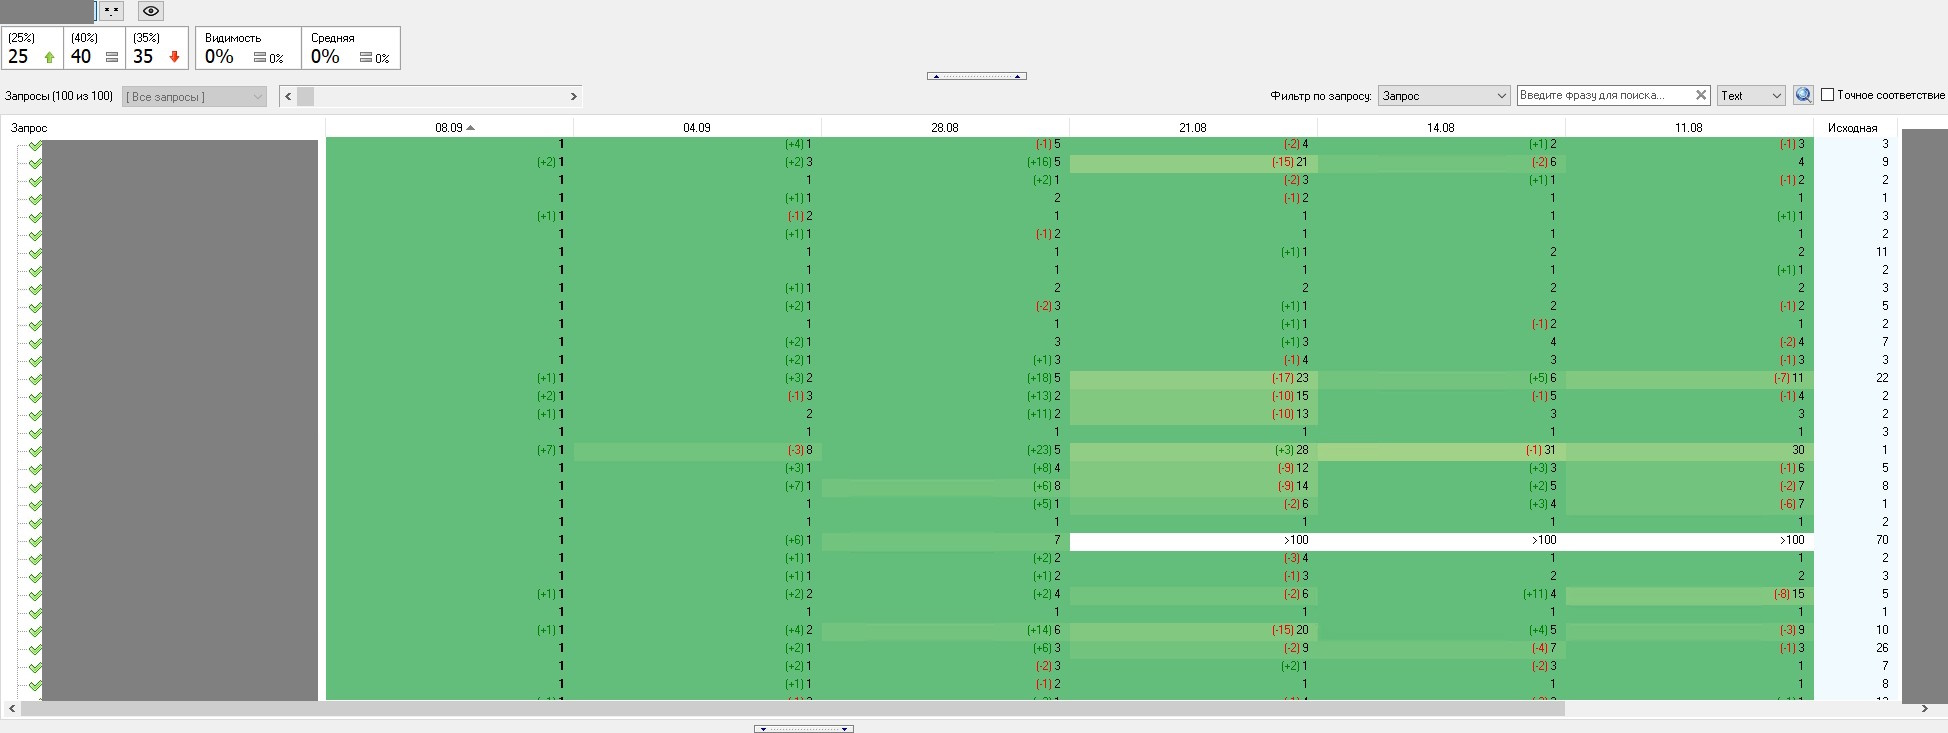
Task: Click the 14.08 column header
Action: (x=1441, y=127)
